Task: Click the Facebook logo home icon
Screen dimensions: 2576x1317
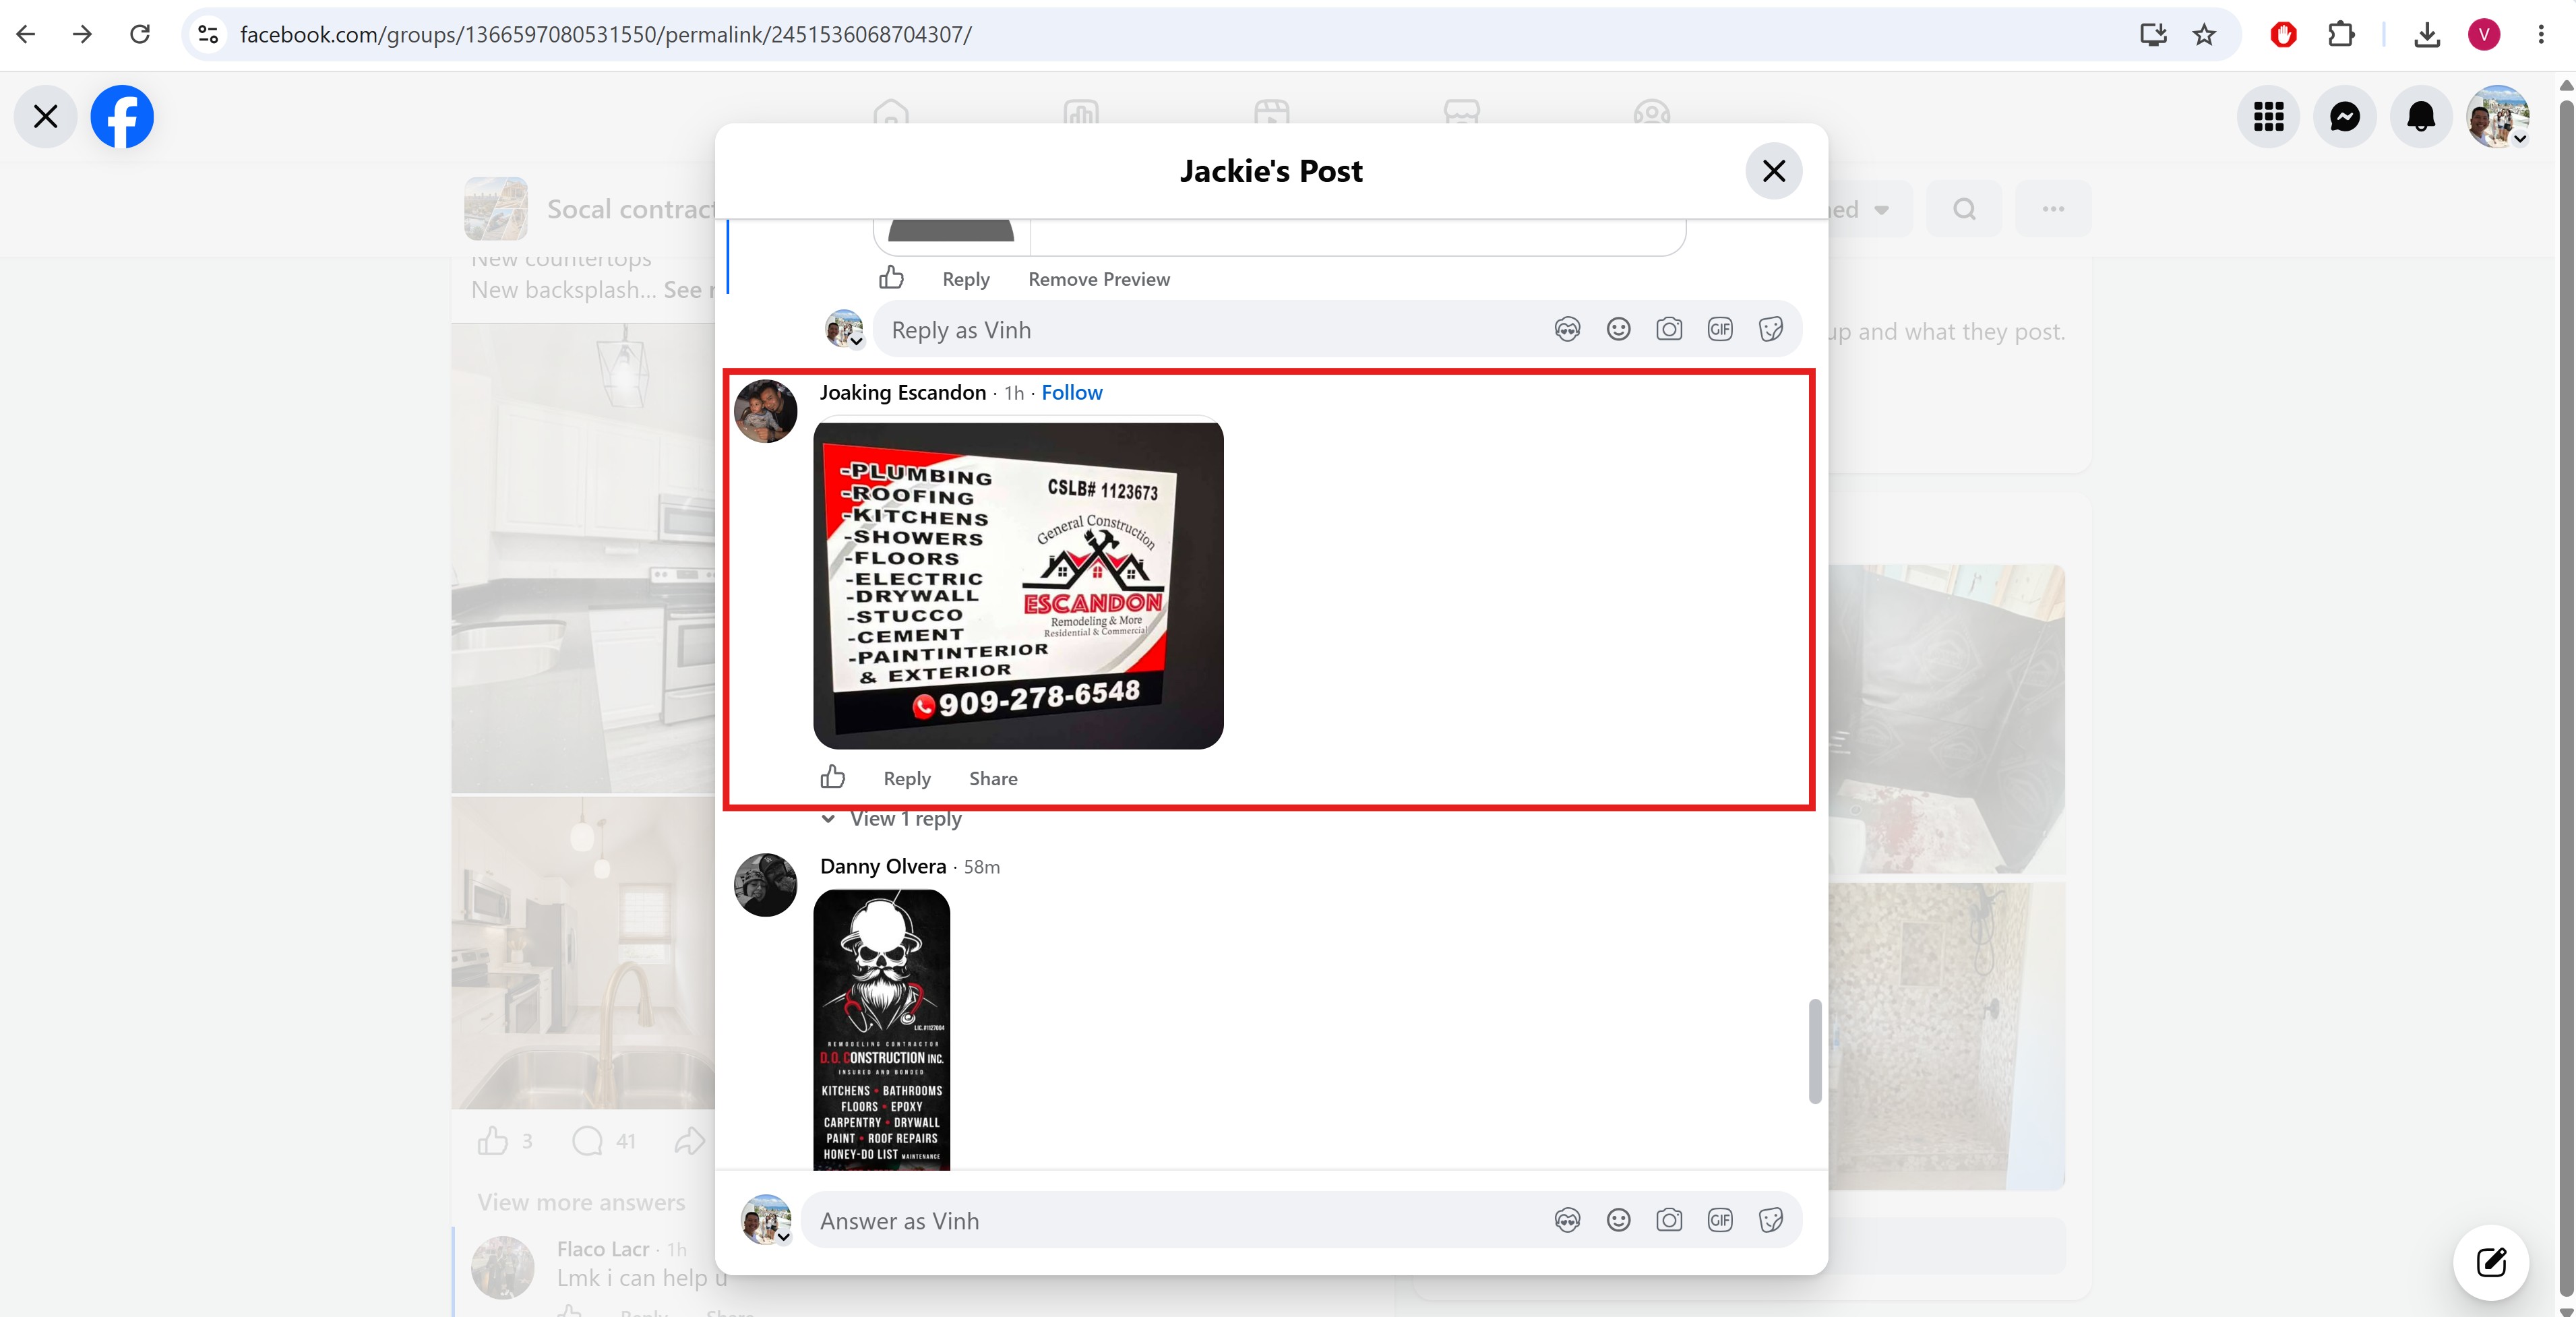Action: click(x=122, y=117)
